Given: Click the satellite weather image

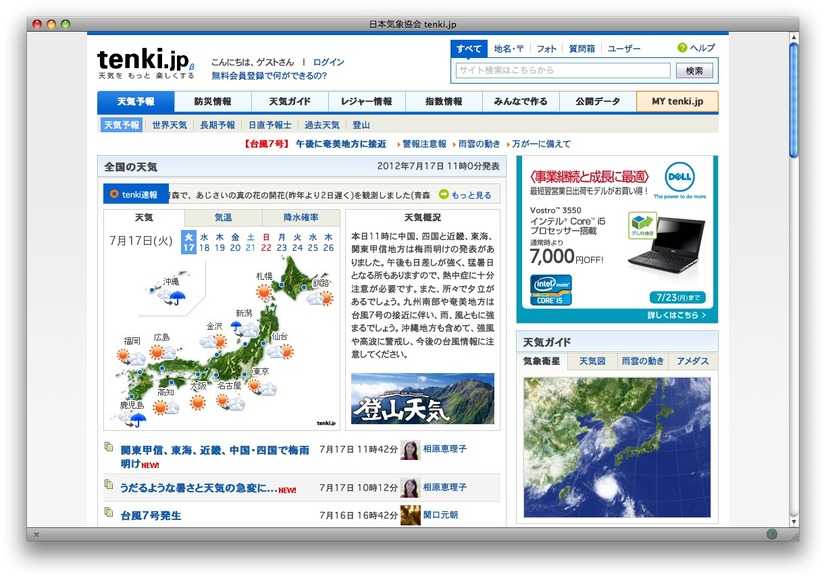Looking at the screenshot, I should pyautogui.click(x=617, y=447).
